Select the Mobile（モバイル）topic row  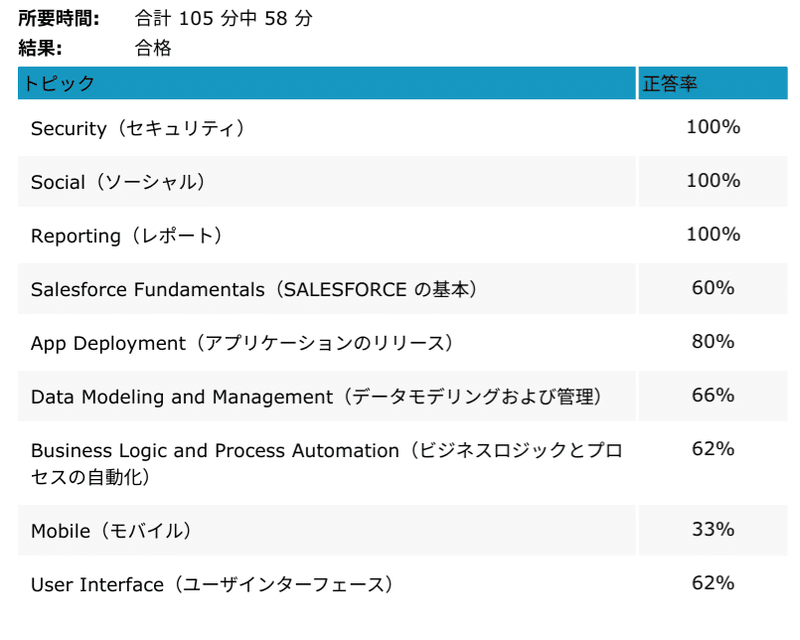point(403,530)
